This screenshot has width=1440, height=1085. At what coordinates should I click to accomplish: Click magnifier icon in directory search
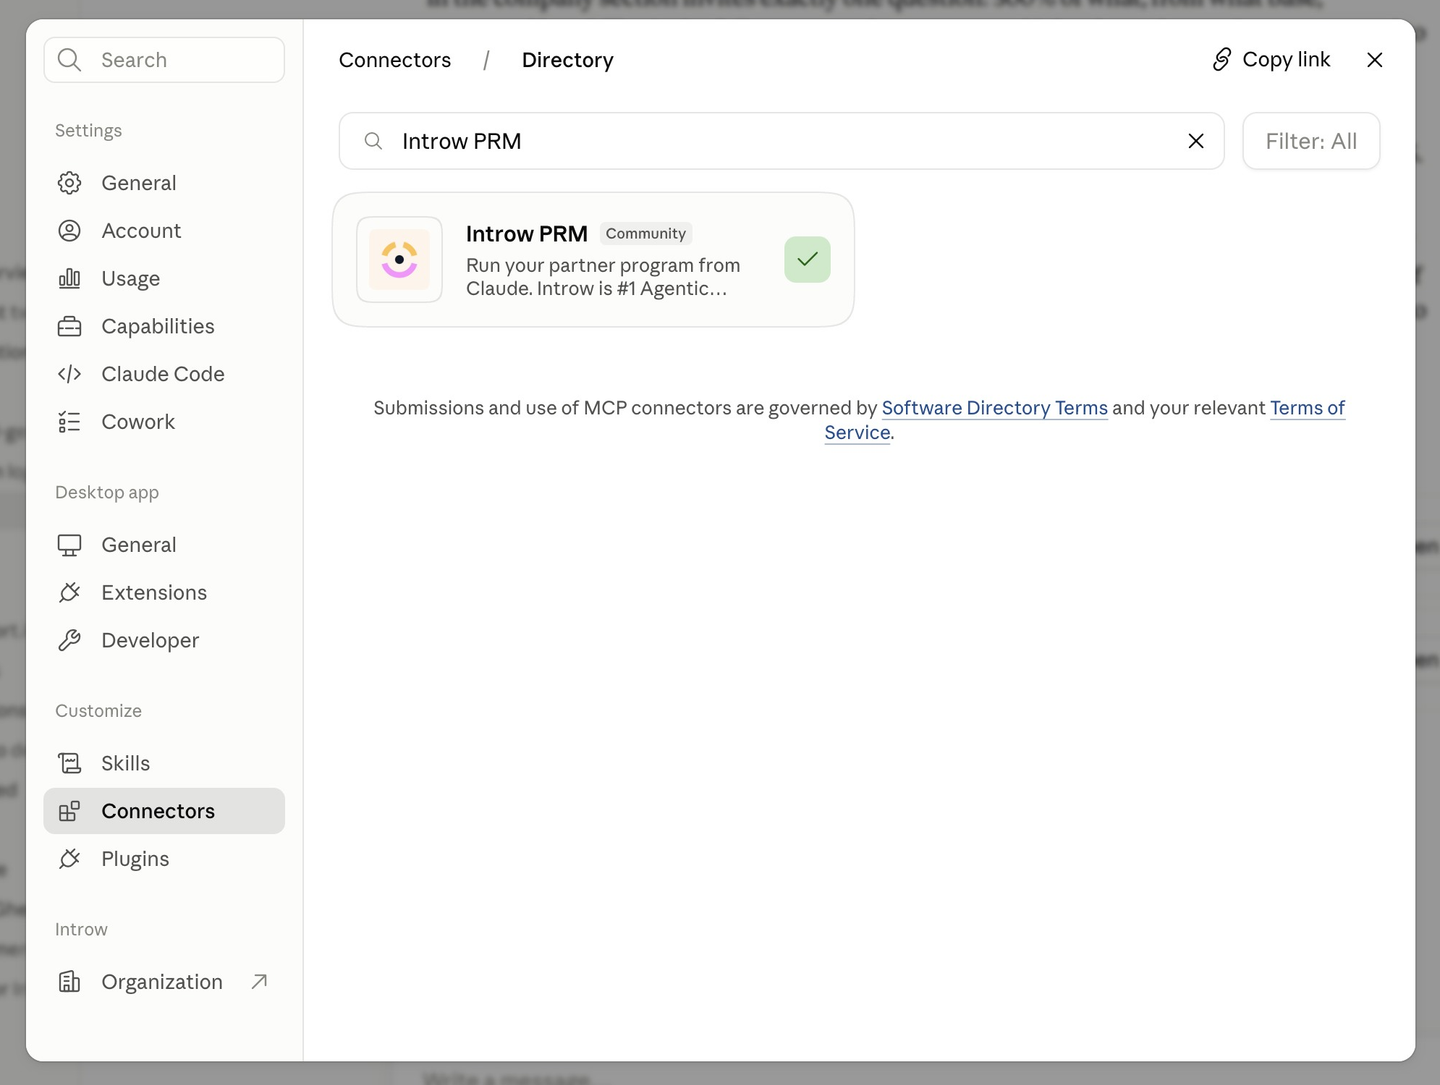(x=373, y=141)
